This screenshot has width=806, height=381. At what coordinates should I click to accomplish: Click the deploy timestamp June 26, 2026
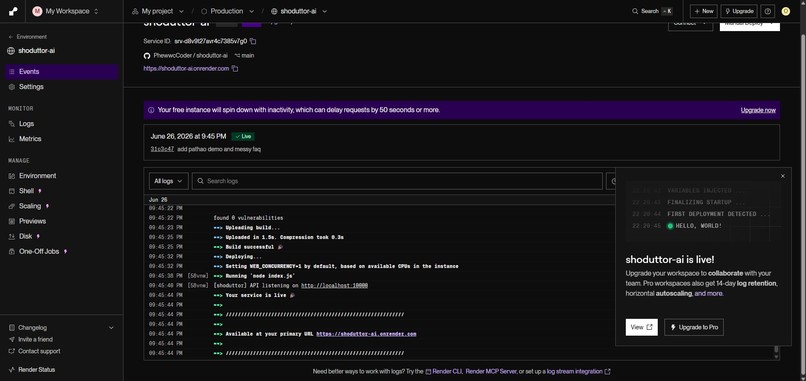(x=188, y=136)
